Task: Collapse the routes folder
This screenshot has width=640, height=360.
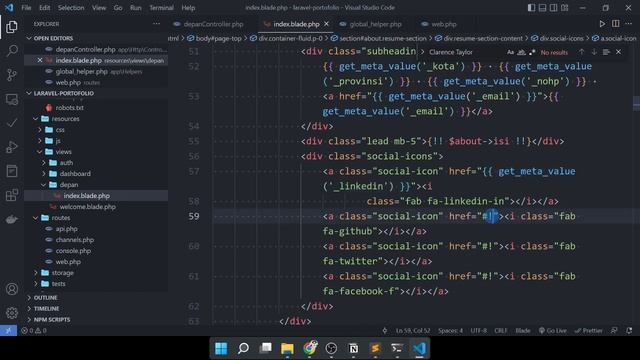Action: (36, 218)
